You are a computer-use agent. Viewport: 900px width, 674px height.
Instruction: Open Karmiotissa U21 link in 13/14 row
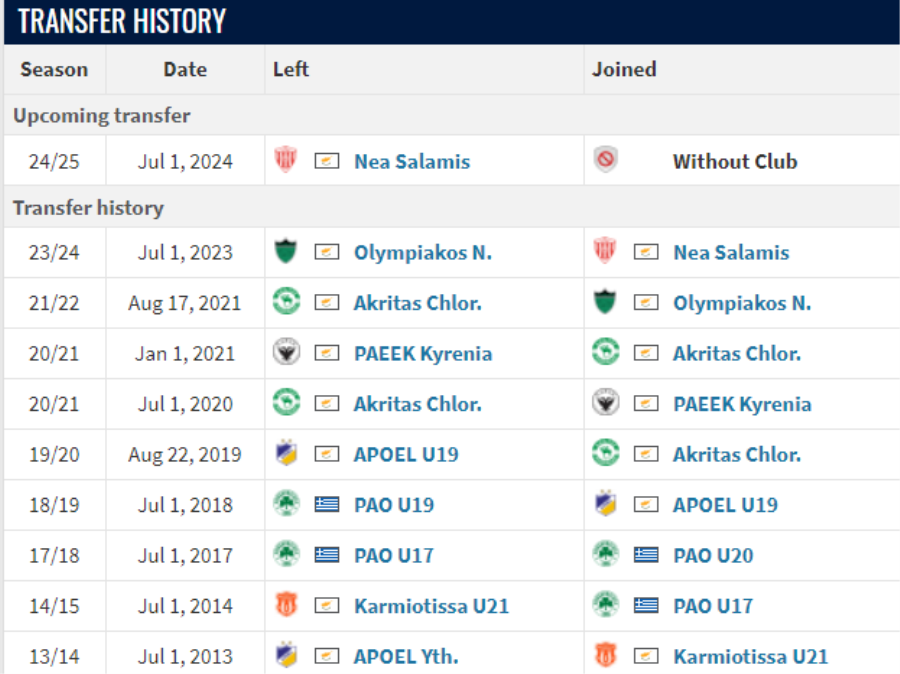(750, 657)
